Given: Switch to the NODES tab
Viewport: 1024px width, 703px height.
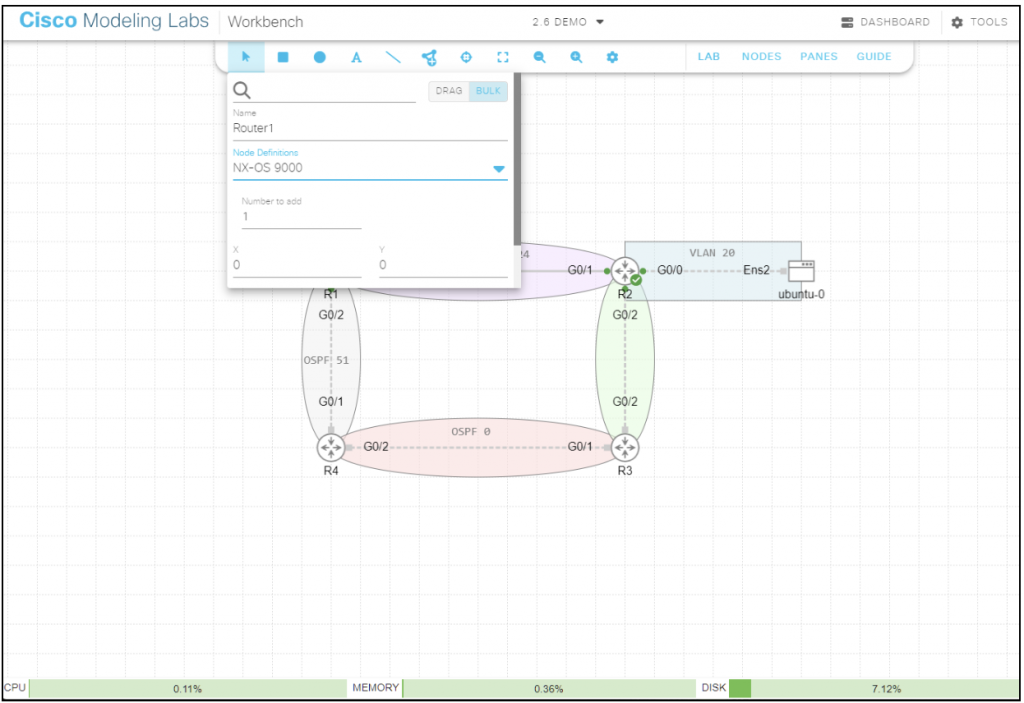Looking at the screenshot, I should [761, 56].
